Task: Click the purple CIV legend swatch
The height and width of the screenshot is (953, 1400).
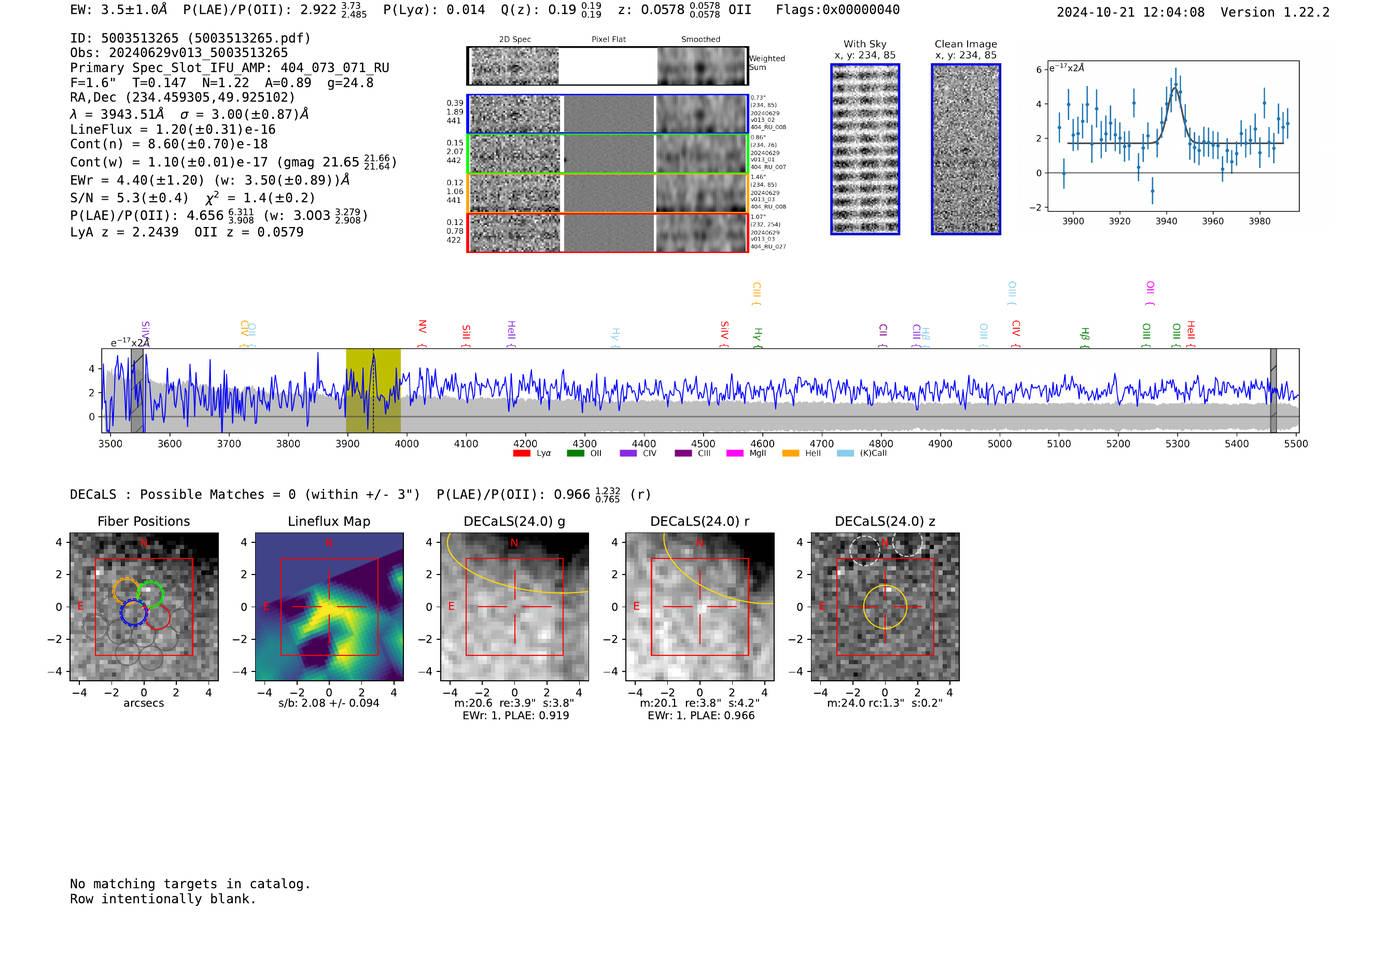Action: 628,454
